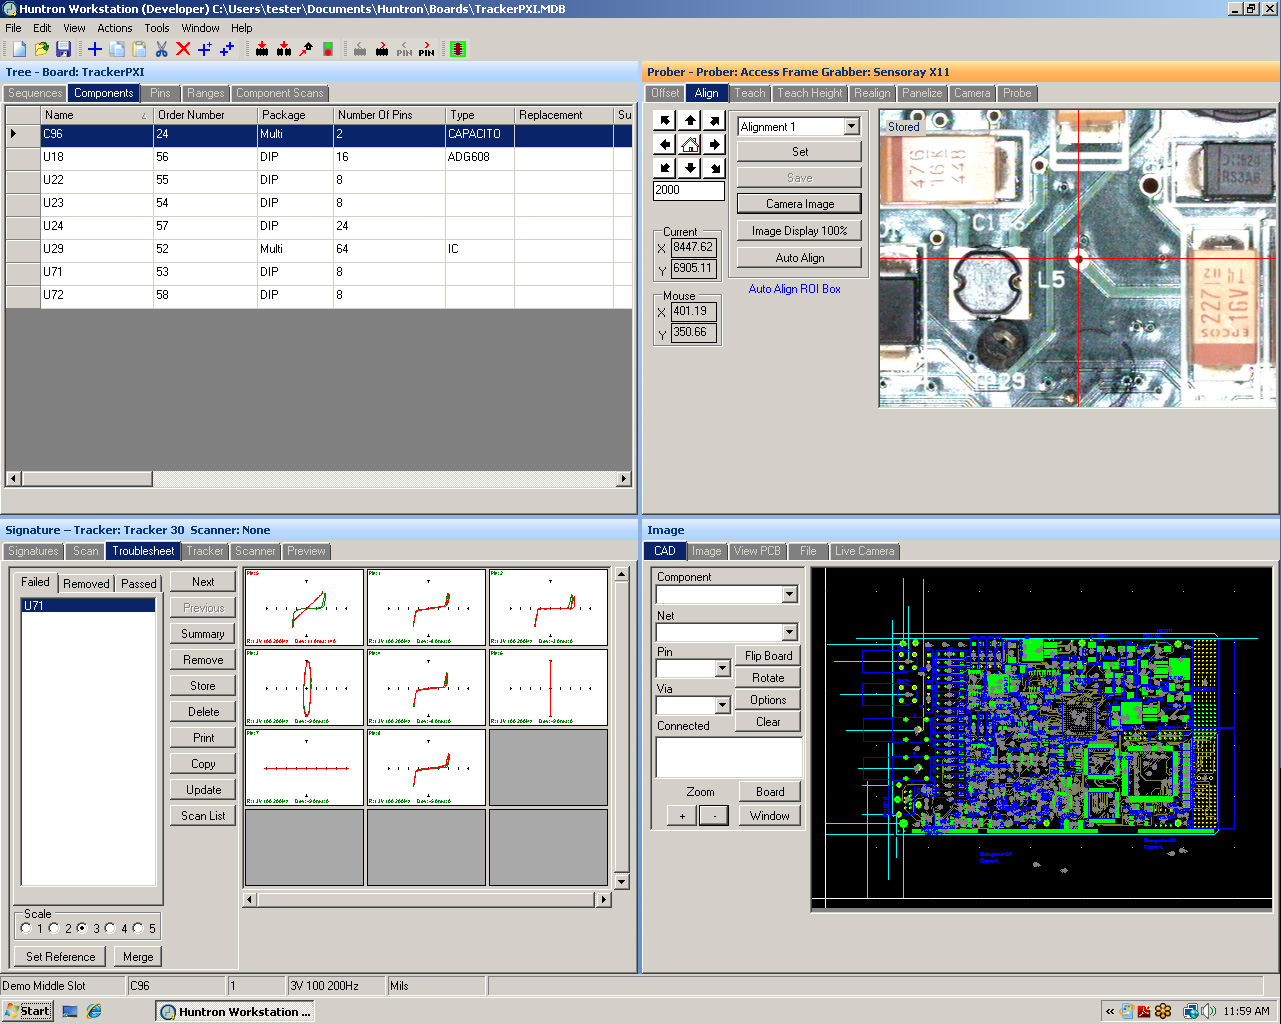The image size is (1281, 1024).
Task: Open the Pin dropdown
Action: (x=722, y=668)
